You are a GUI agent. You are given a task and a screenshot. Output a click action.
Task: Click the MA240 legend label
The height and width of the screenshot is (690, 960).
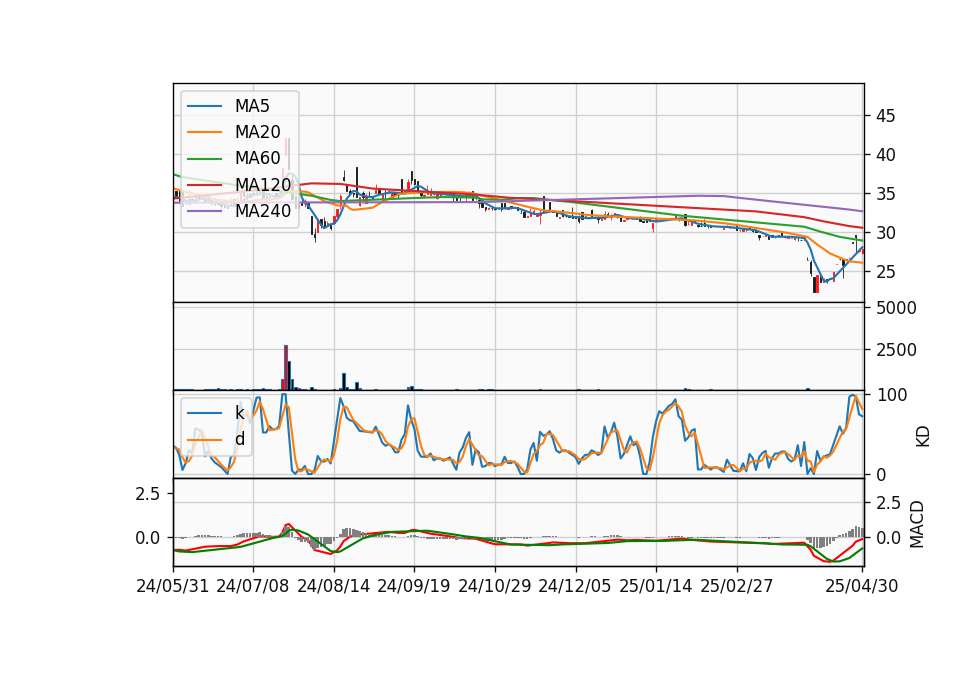click(x=263, y=211)
